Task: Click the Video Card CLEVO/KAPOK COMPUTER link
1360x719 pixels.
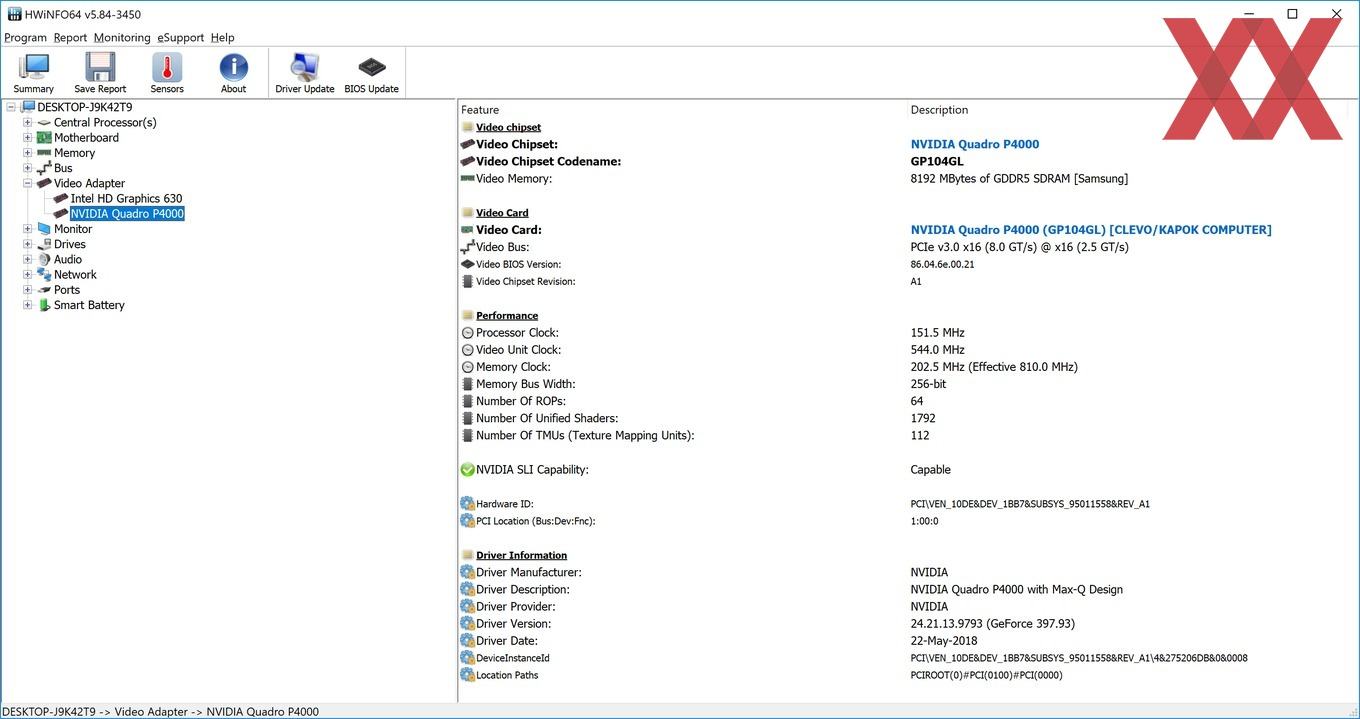Action: pyautogui.click(x=1091, y=230)
